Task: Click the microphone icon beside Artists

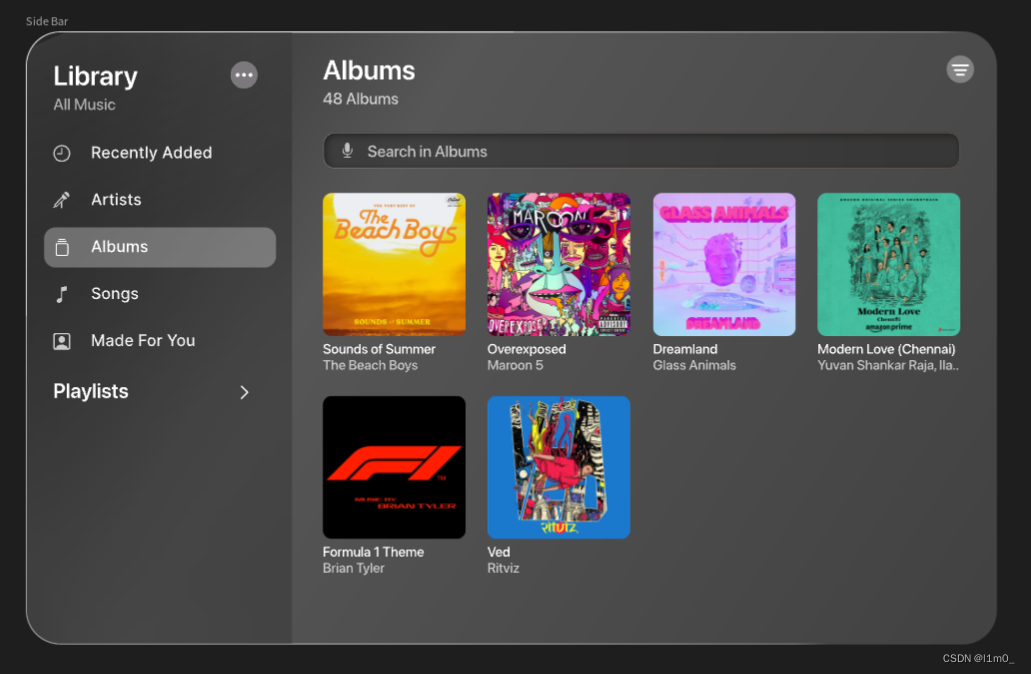Action: (x=62, y=200)
